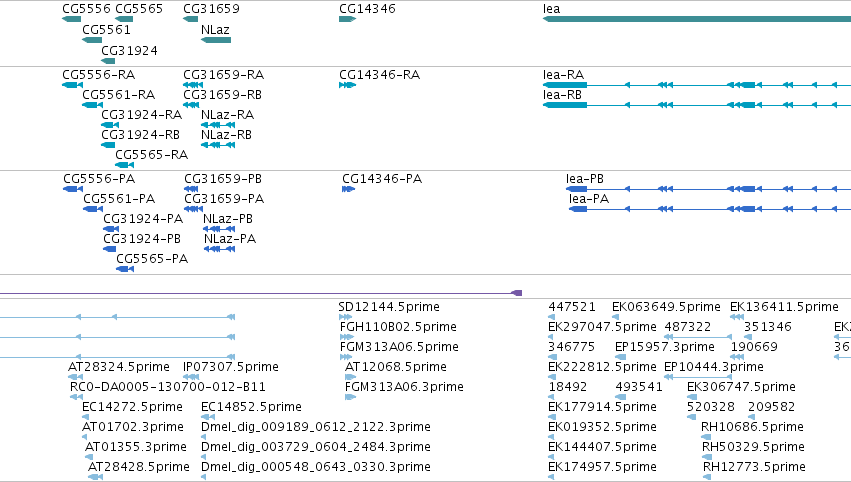Click the CG5556 gene label
Viewport: 851px width, 482px height.
click(x=86, y=9)
